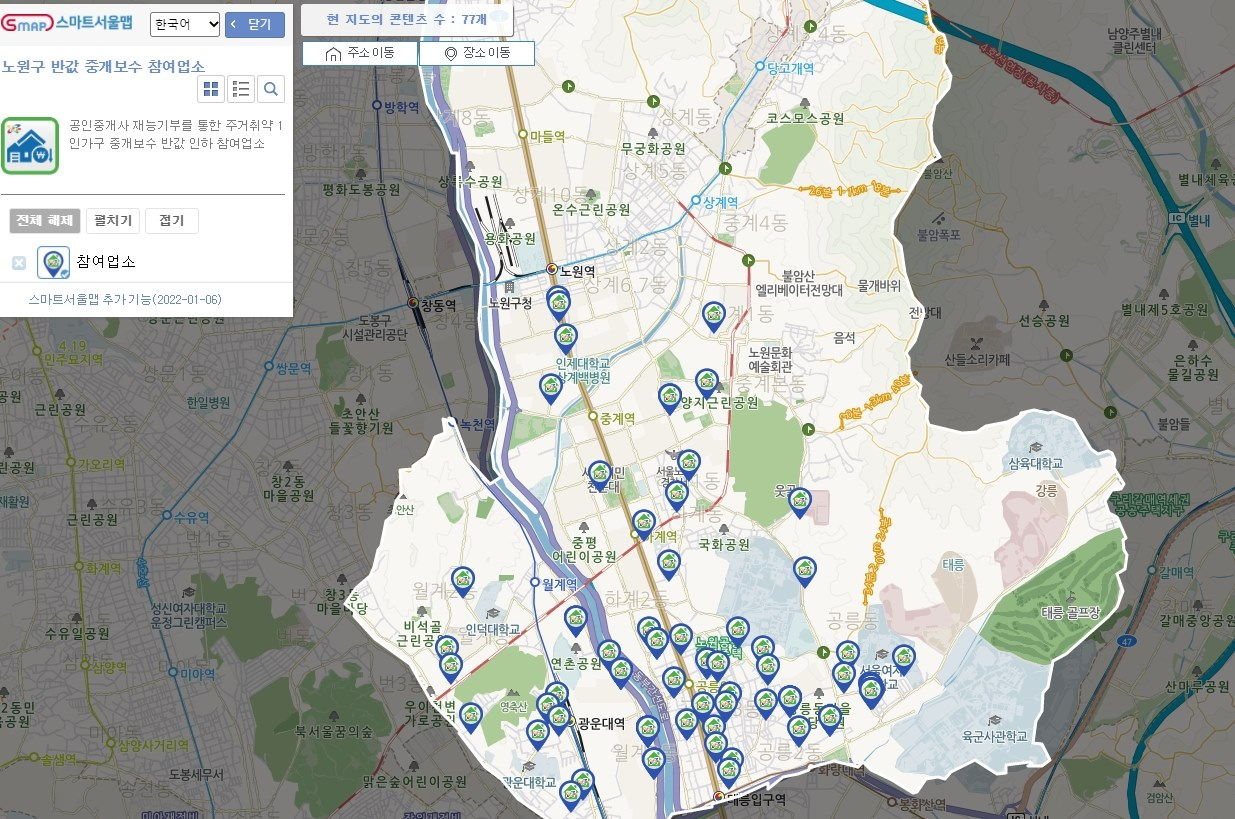Screen dimensions: 1235x819
Task: Click 노원문화 예술회관 map label
Action: pos(769,360)
